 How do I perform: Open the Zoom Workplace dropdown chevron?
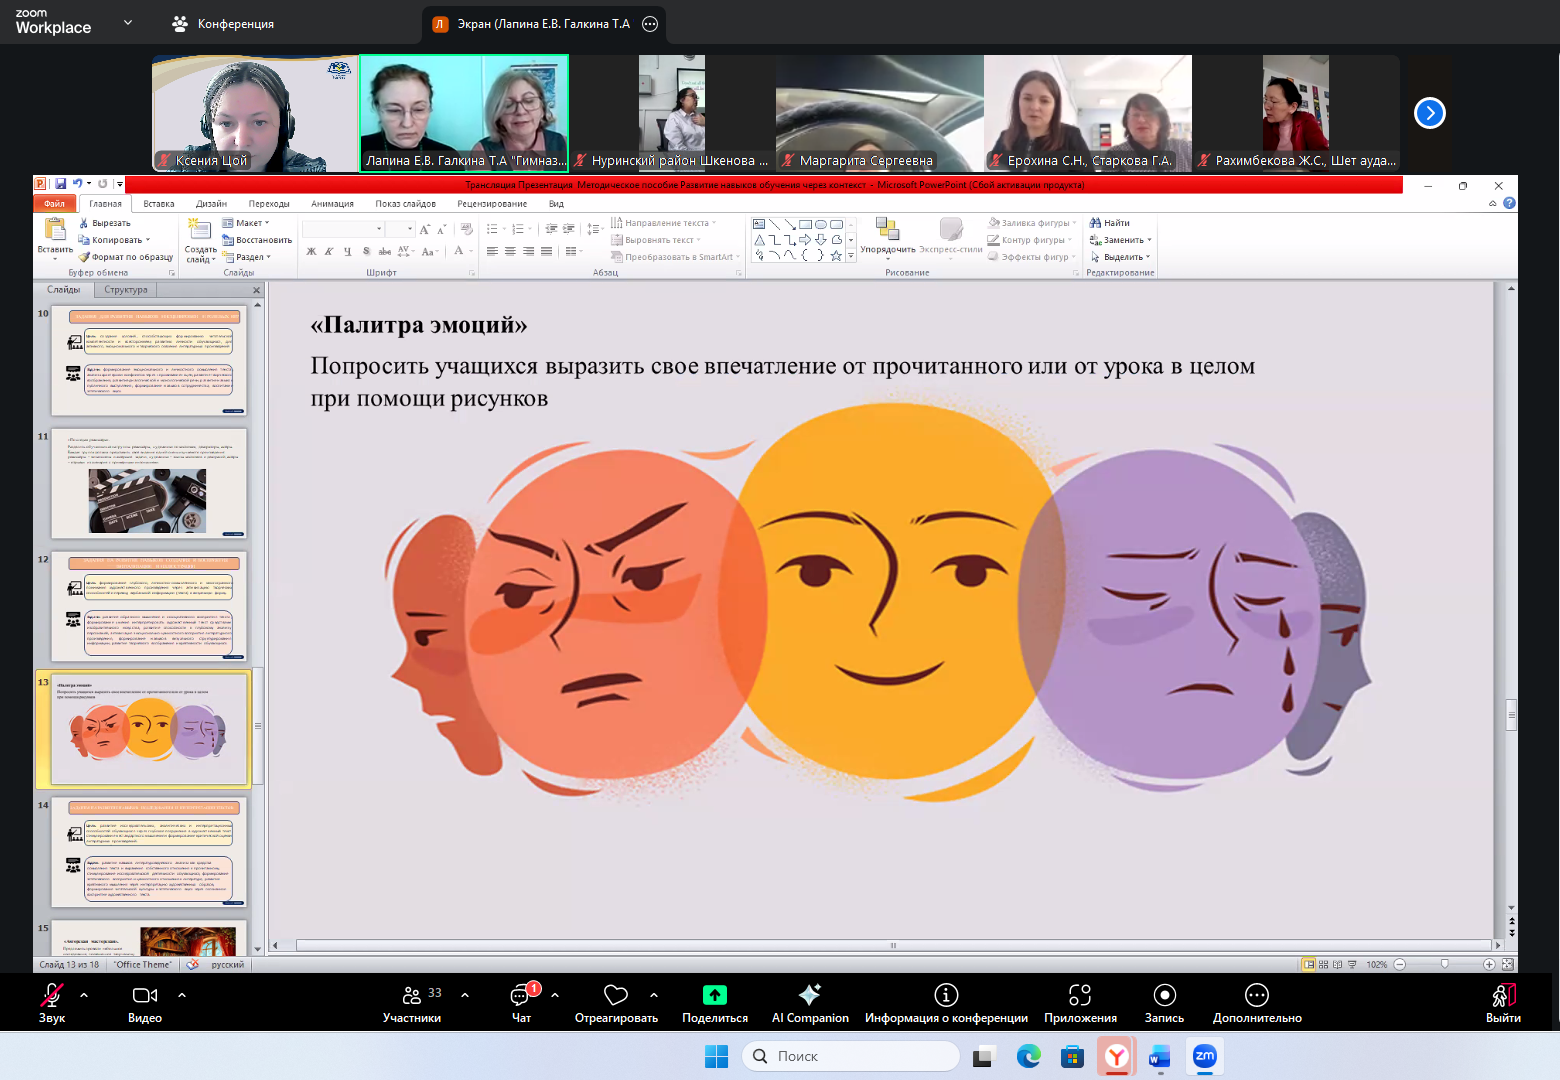point(128,22)
